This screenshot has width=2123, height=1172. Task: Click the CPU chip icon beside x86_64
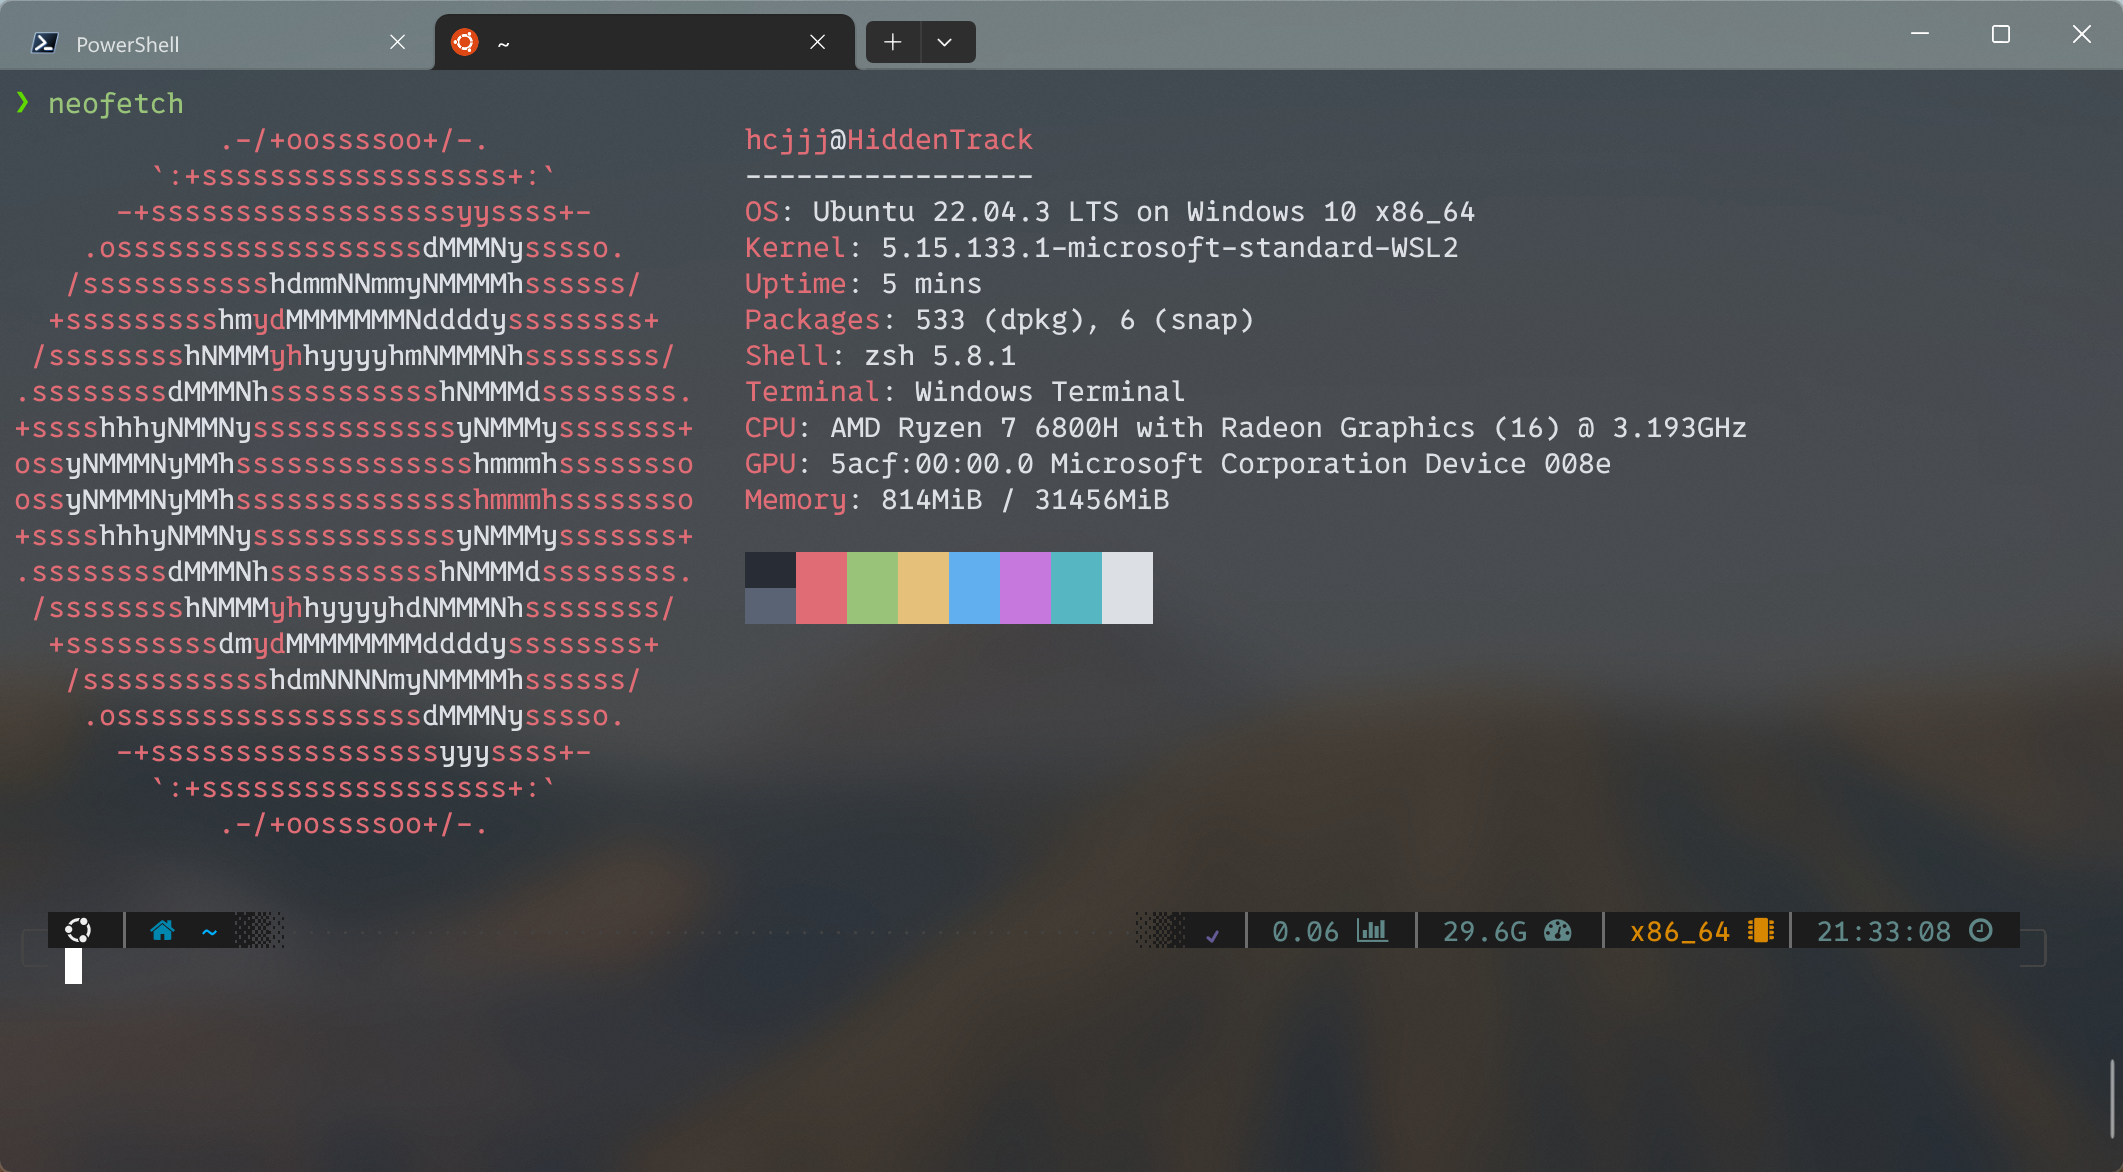1760,931
